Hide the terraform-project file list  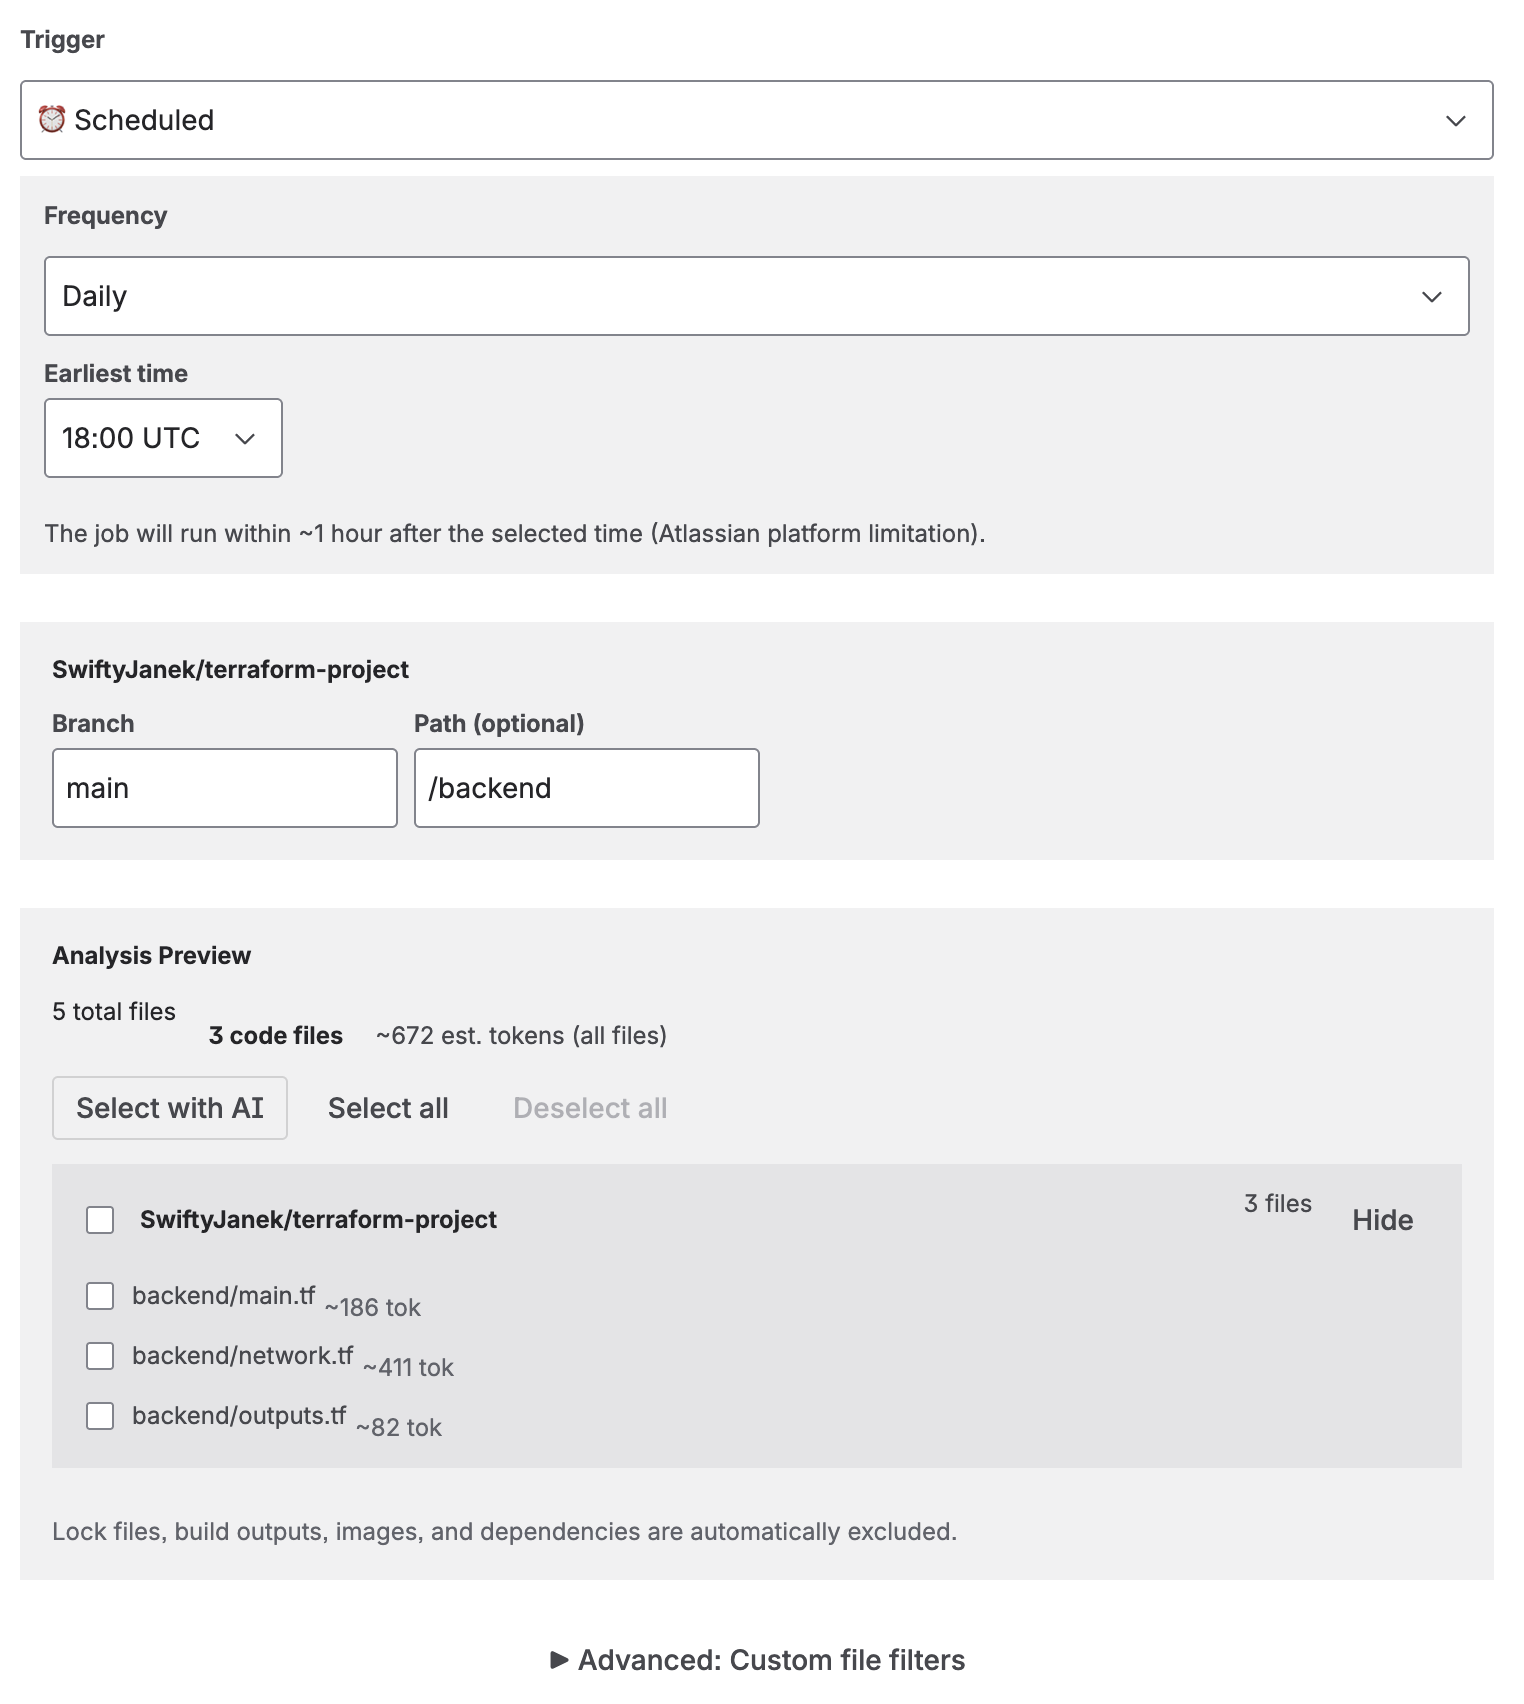(1382, 1219)
